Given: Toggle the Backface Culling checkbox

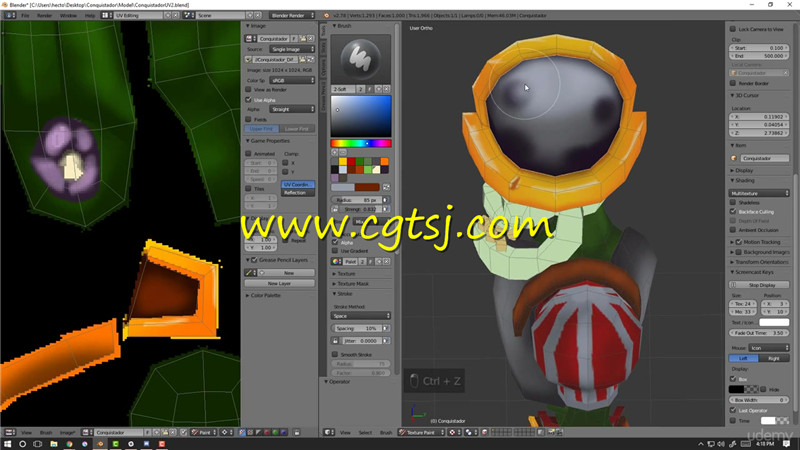Looking at the screenshot, I should point(733,211).
